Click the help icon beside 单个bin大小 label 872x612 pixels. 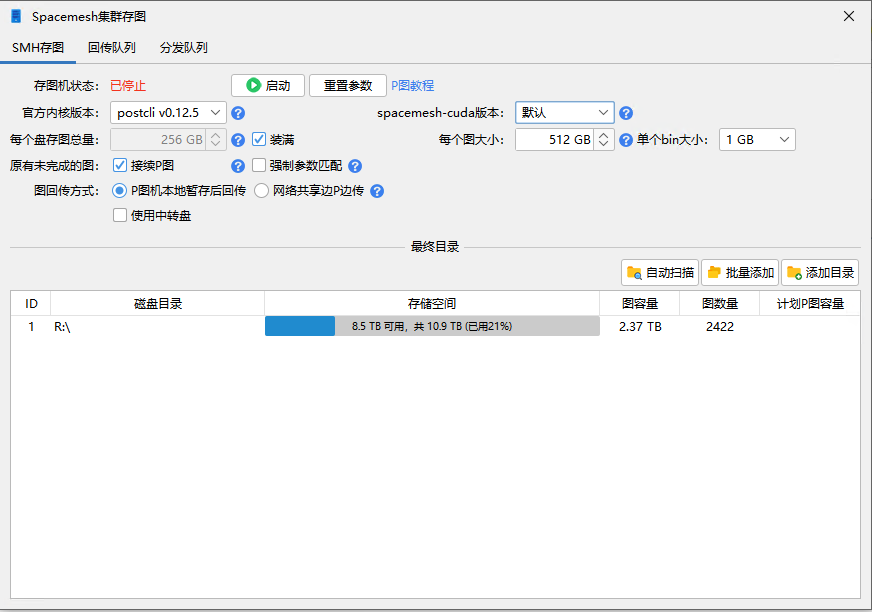[x=626, y=140]
